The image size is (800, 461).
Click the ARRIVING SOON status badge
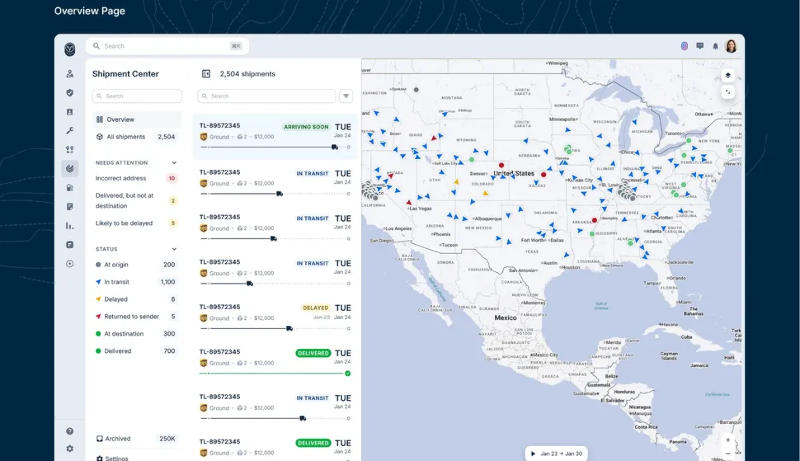tap(306, 126)
